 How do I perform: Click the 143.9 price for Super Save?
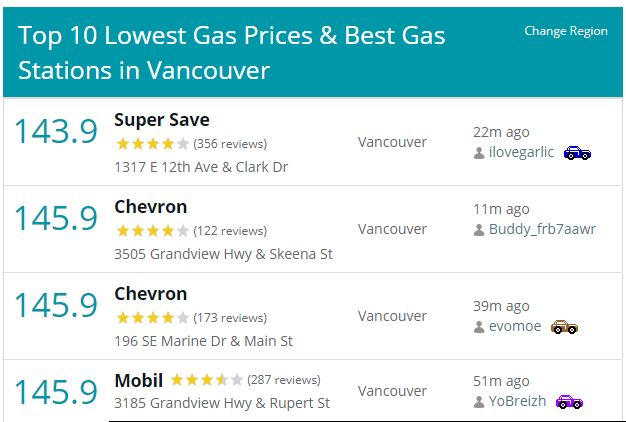[x=56, y=132]
